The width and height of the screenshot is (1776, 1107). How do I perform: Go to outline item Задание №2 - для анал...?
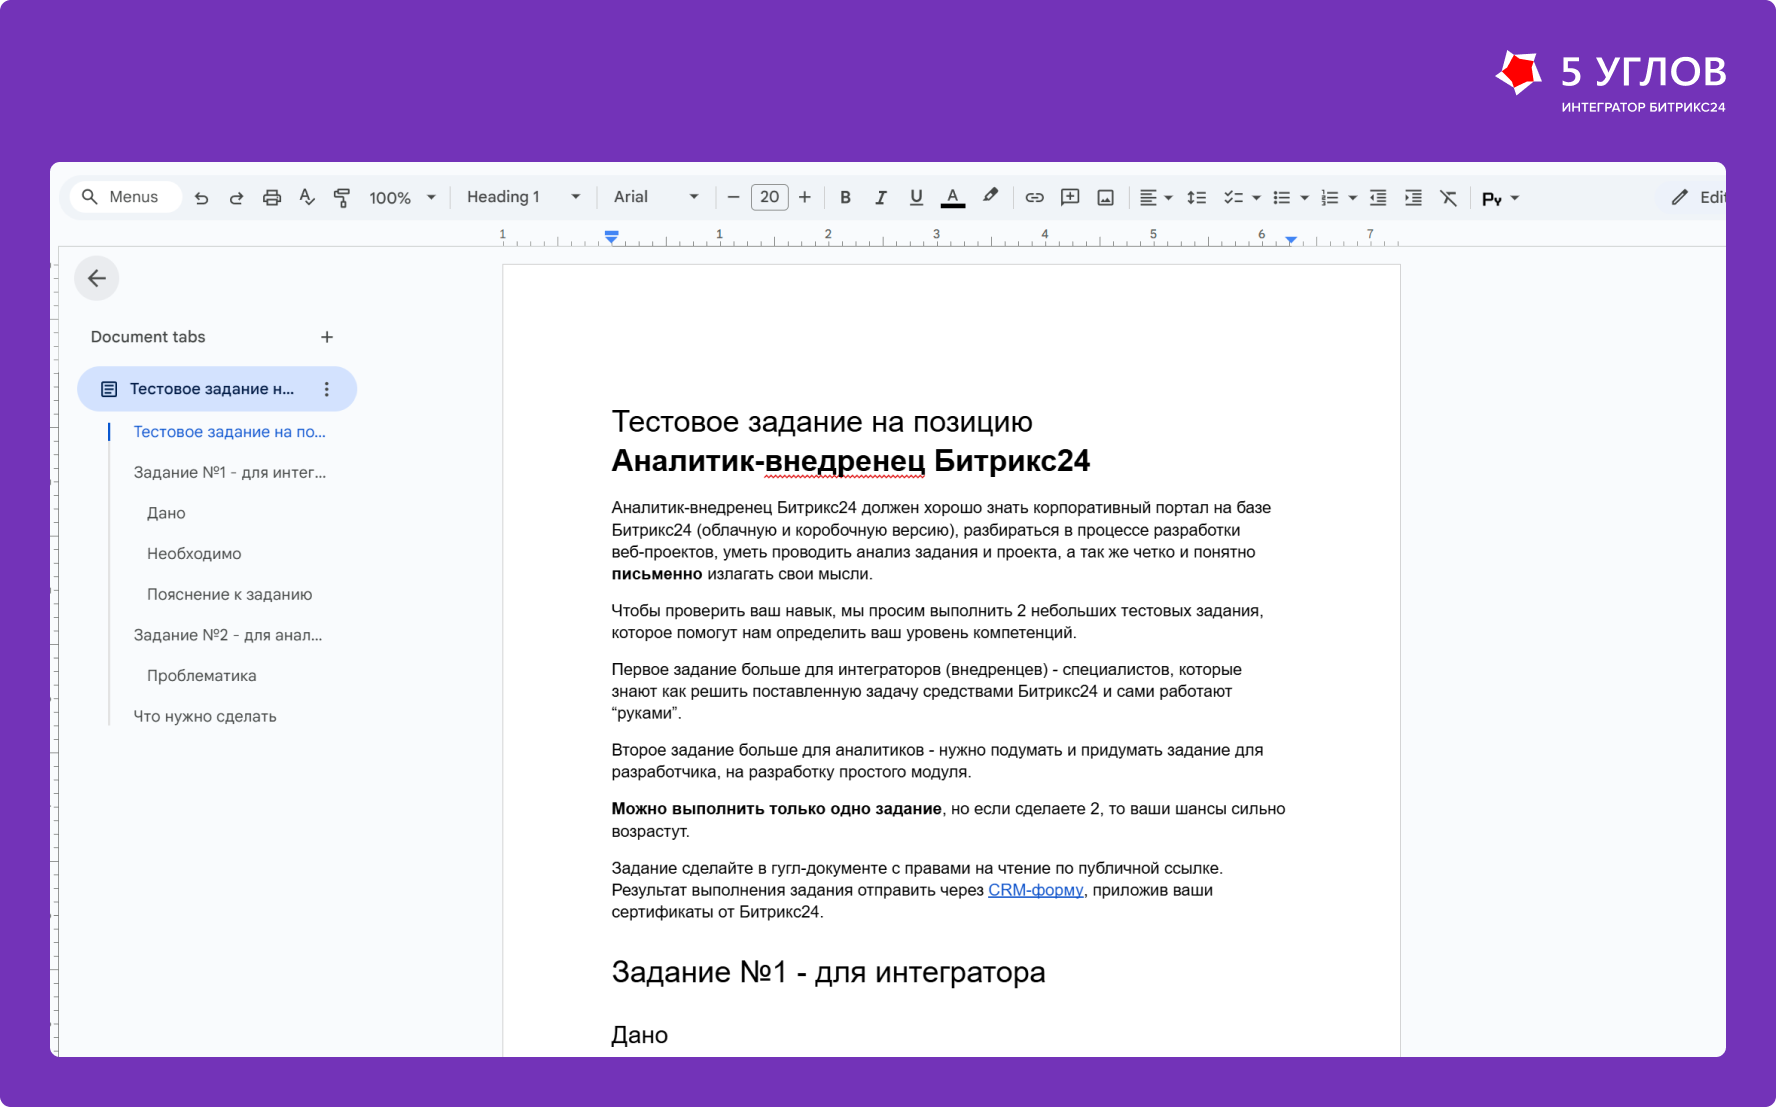pos(228,635)
